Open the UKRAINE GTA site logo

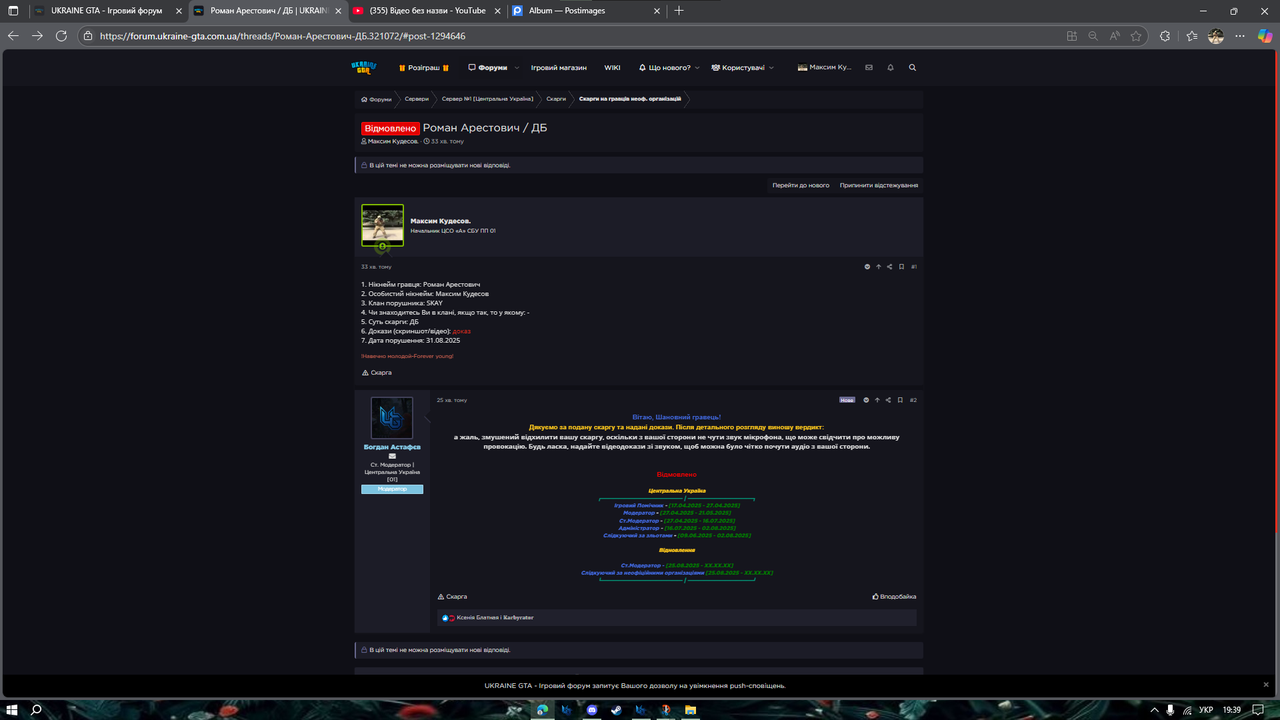pyautogui.click(x=364, y=67)
